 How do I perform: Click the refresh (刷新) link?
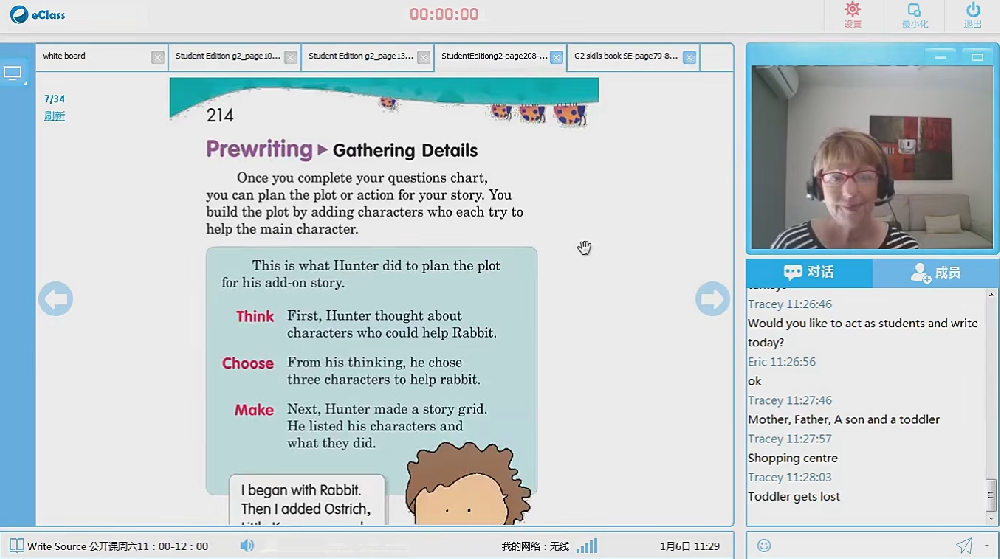pyautogui.click(x=54, y=116)
